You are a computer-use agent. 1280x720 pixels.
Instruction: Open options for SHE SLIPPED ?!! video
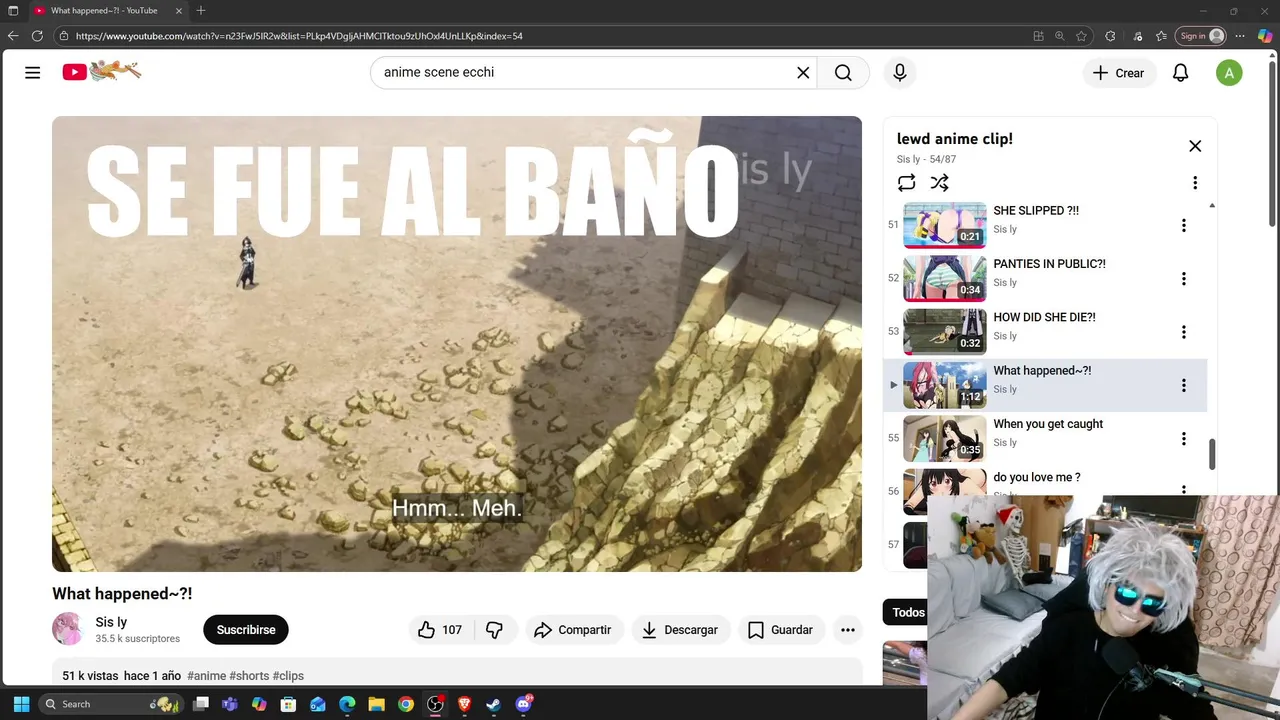(x=1184, y=226)
